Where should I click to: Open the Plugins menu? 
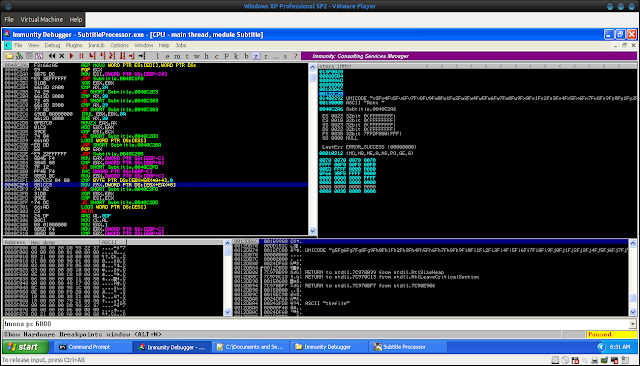(x=74, y=45)
